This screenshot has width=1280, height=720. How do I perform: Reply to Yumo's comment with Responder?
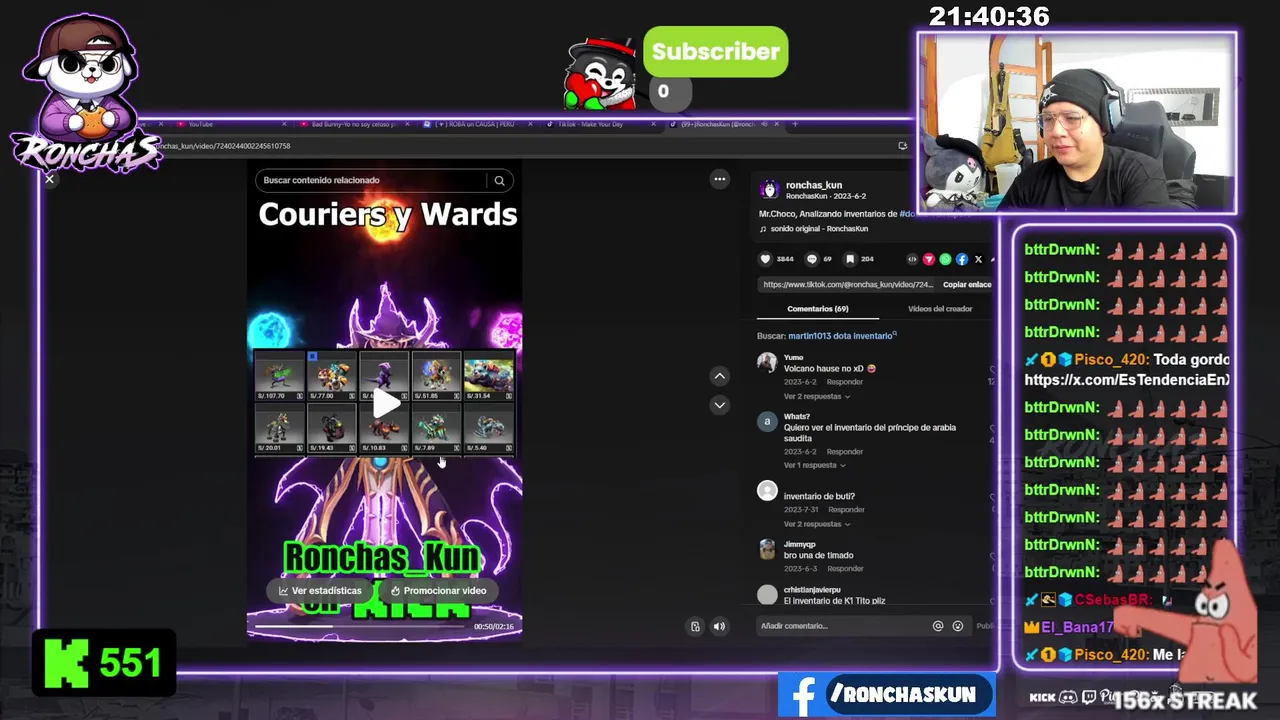pos(845,382)
